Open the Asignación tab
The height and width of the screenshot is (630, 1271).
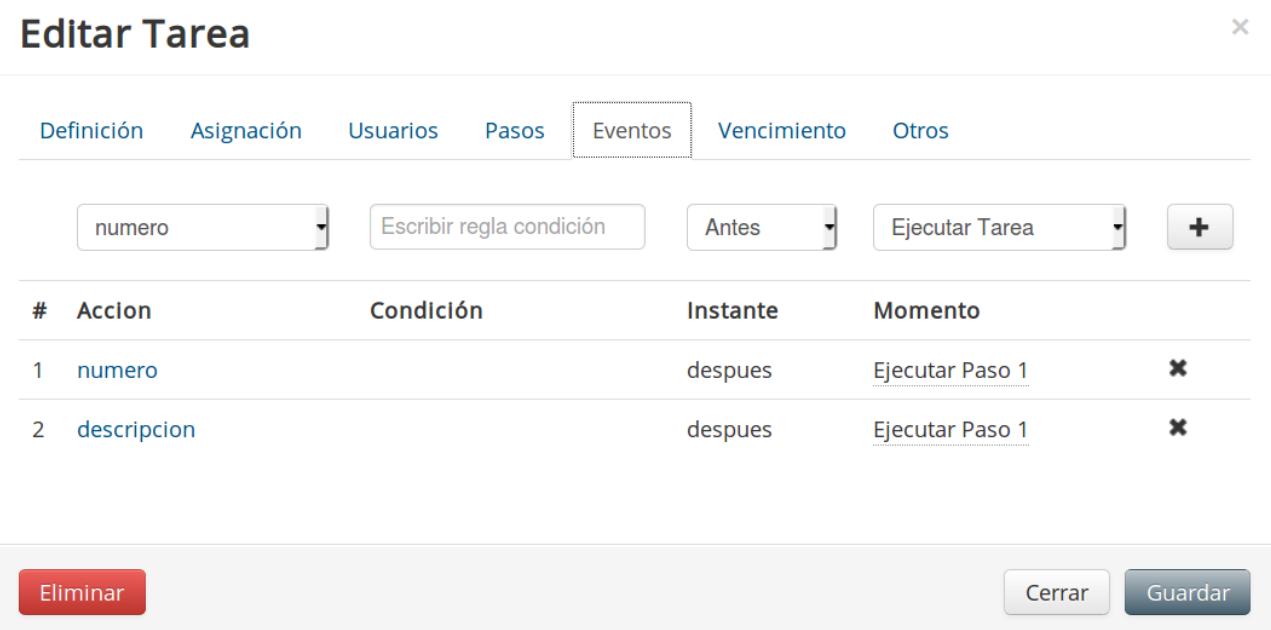[x=246, y=130]
